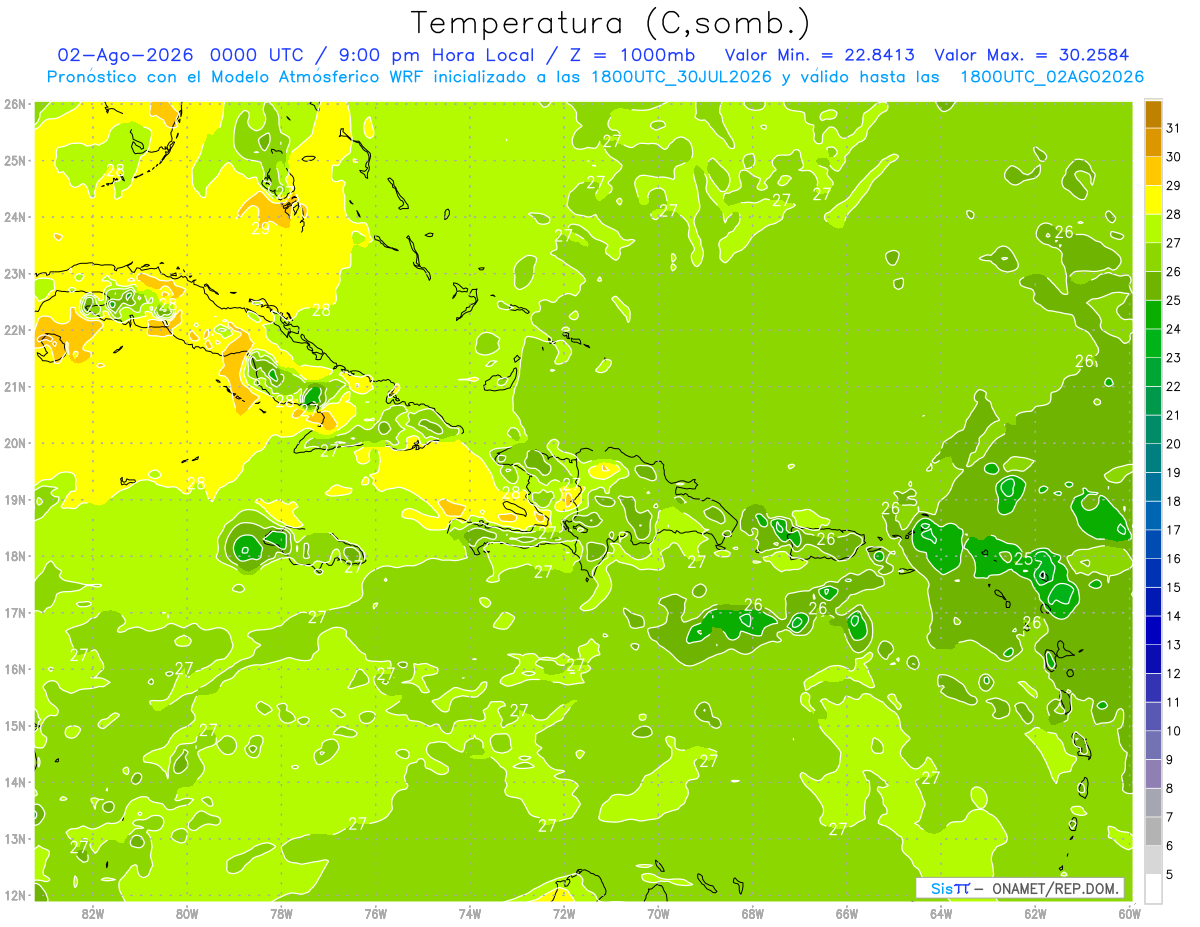Select legend color swatch between 9 and 10

(1153, 745)
